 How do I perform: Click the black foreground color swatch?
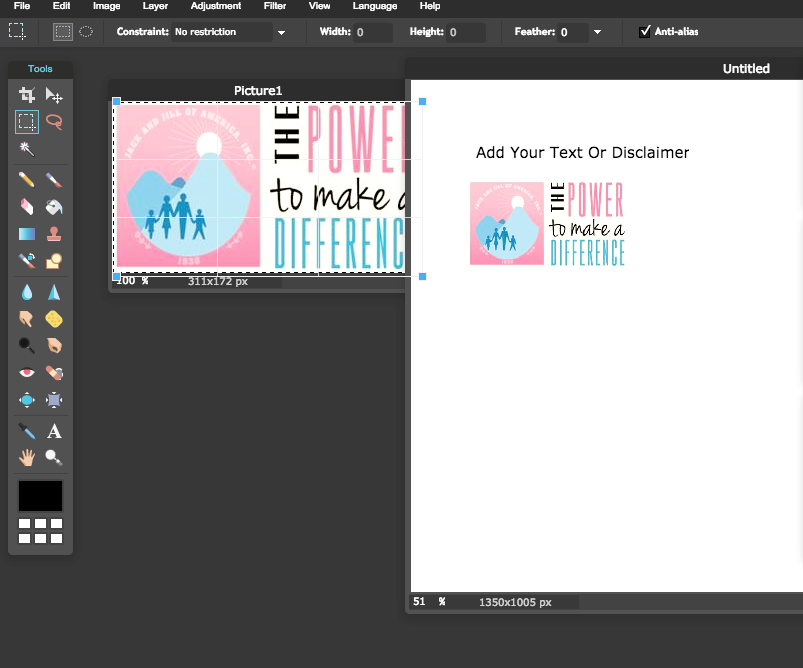click(40, 496)
